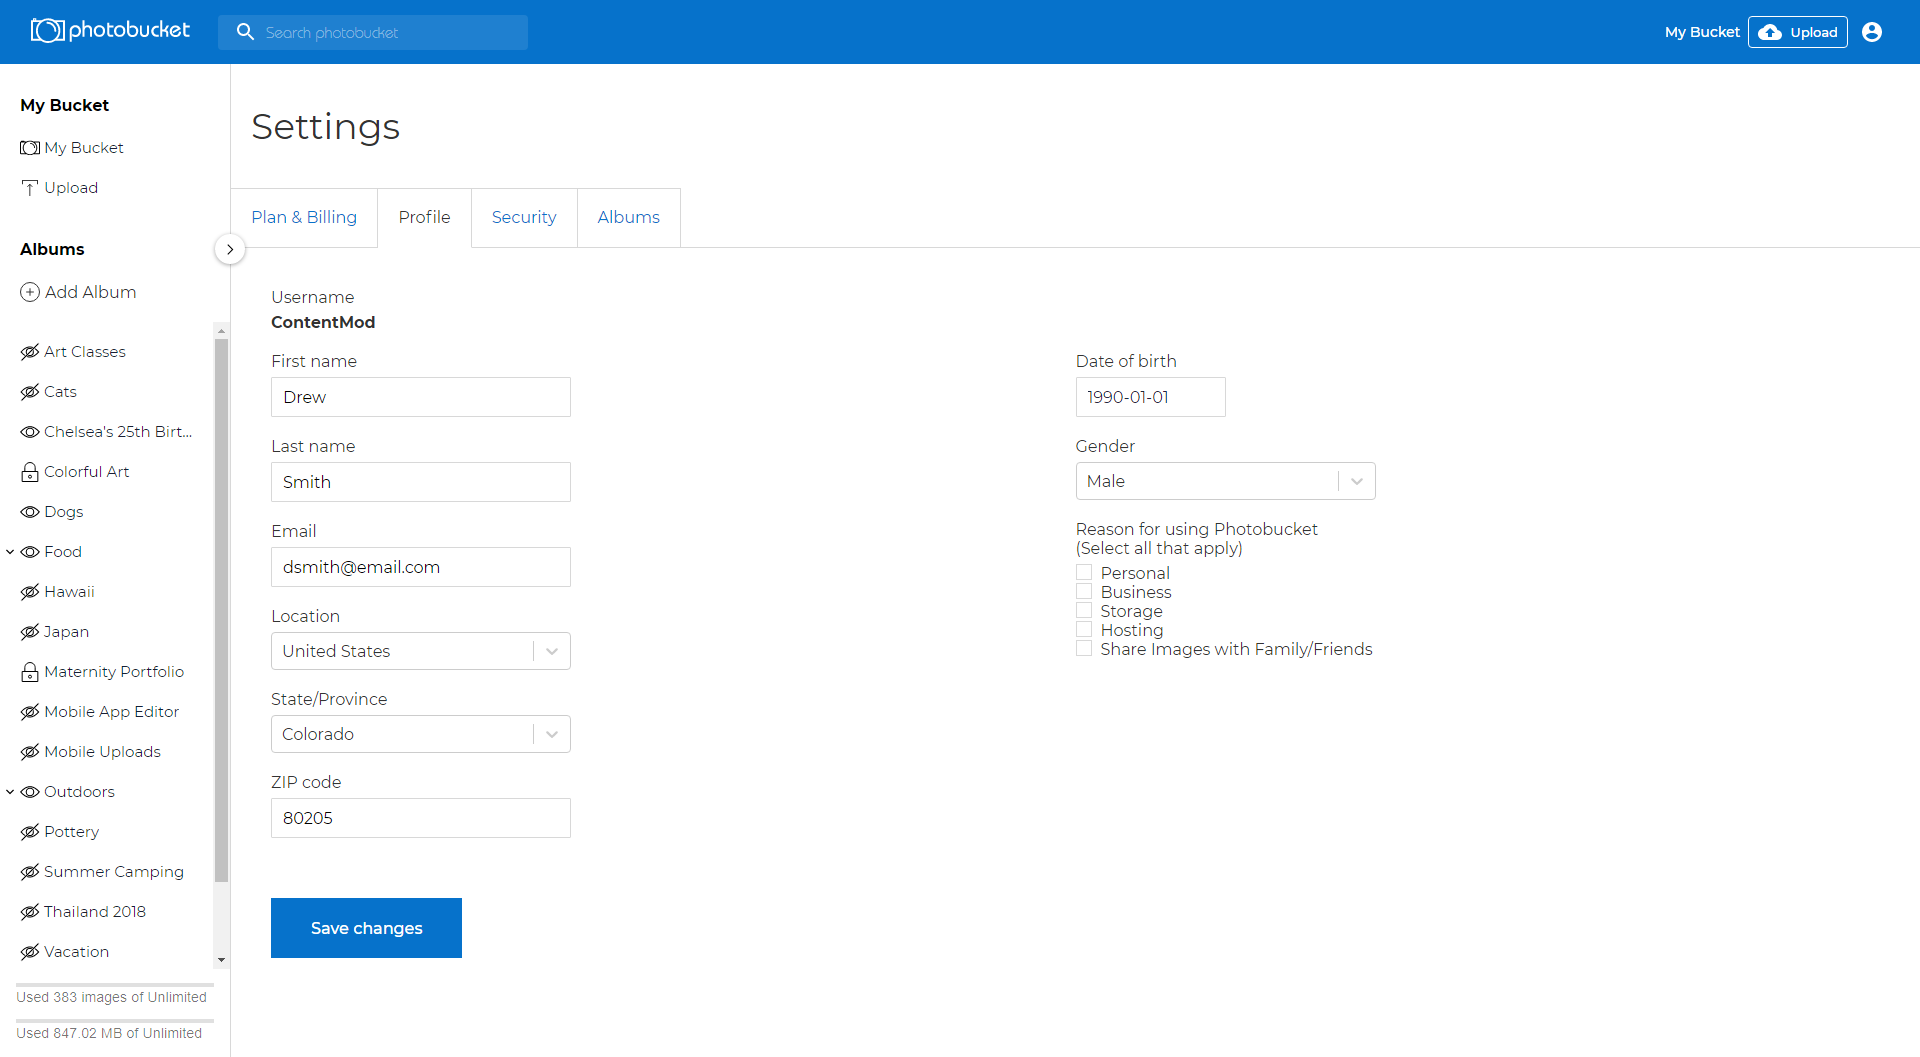Open the State/Province dropdown arrow
The width and height of the screenshot is (1920, 1057).
tap(552, 734)
